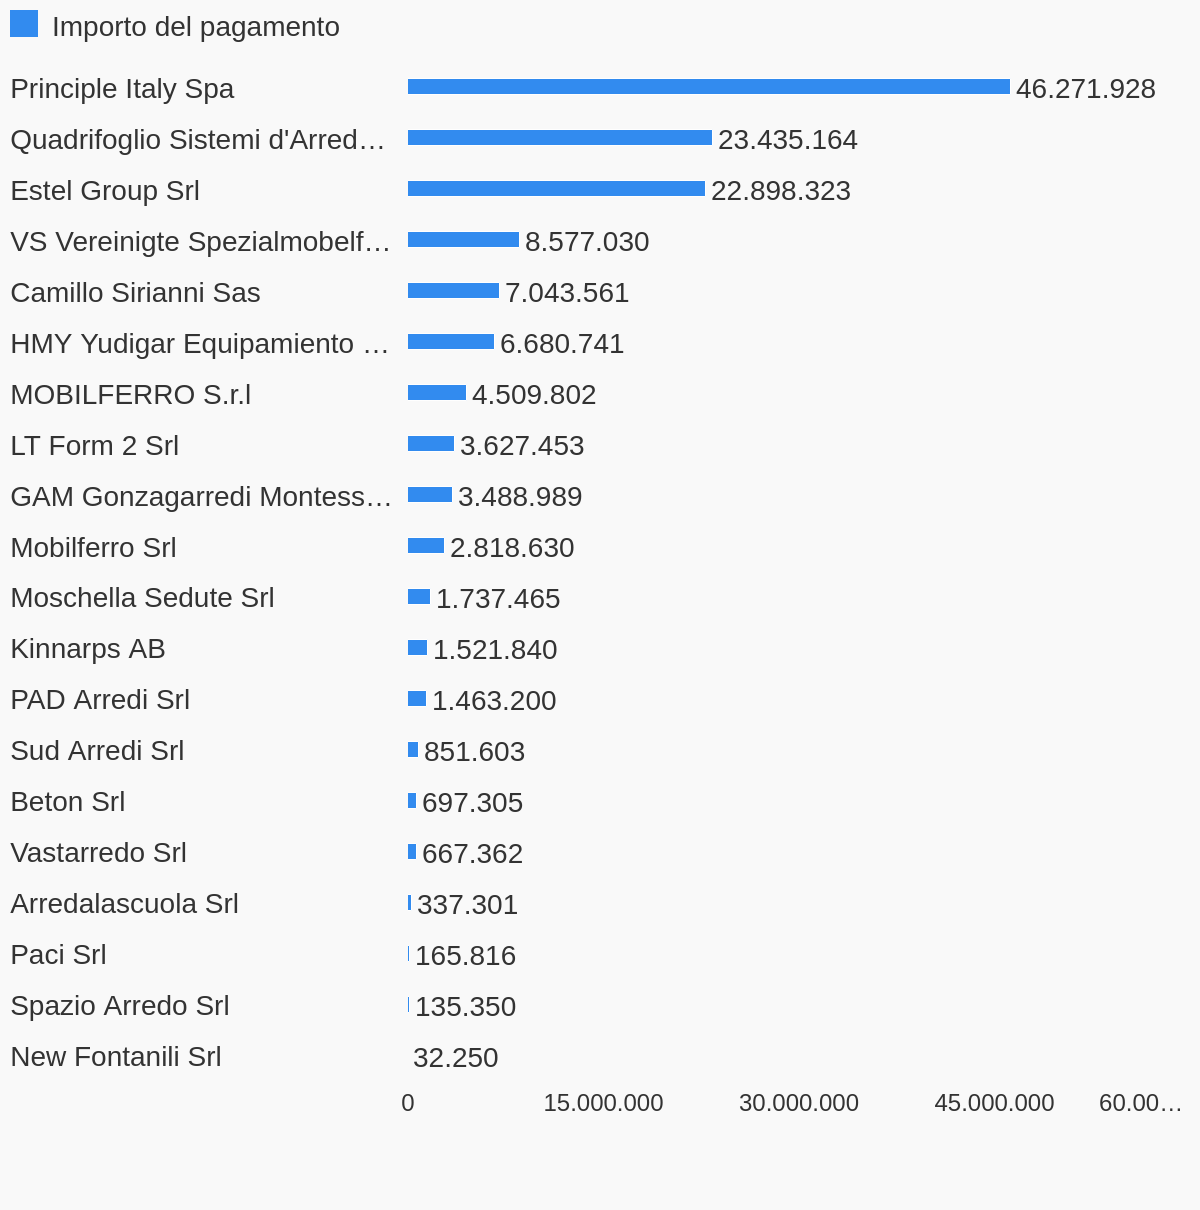Select the Quadrifoglio Sistemi bar
1200x1210 pixels.
[x=560, y=138]
